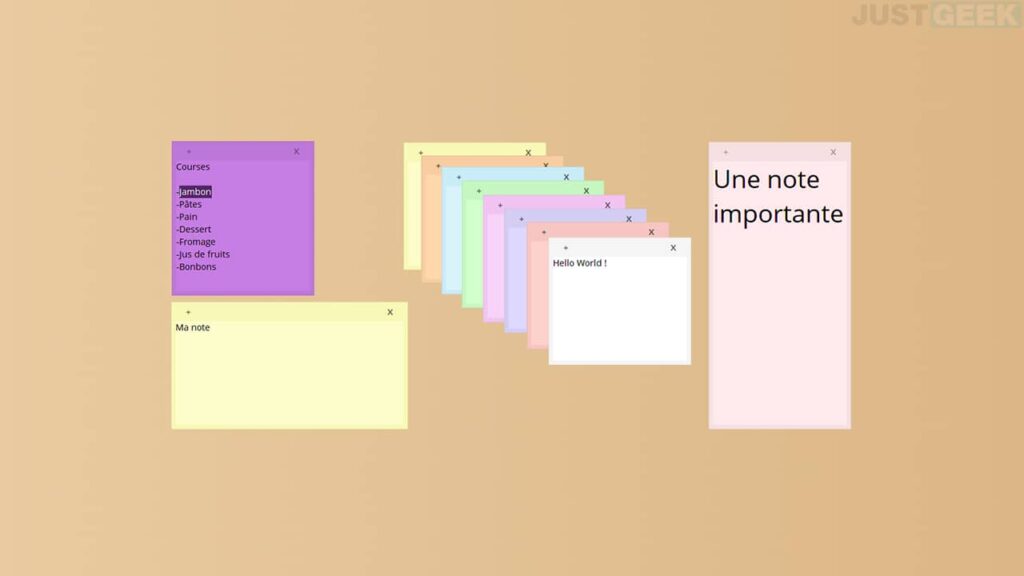The width and height of the screenshot is (1024, 576).
Task: Close the stacked orange note
Action: point(546,165)
